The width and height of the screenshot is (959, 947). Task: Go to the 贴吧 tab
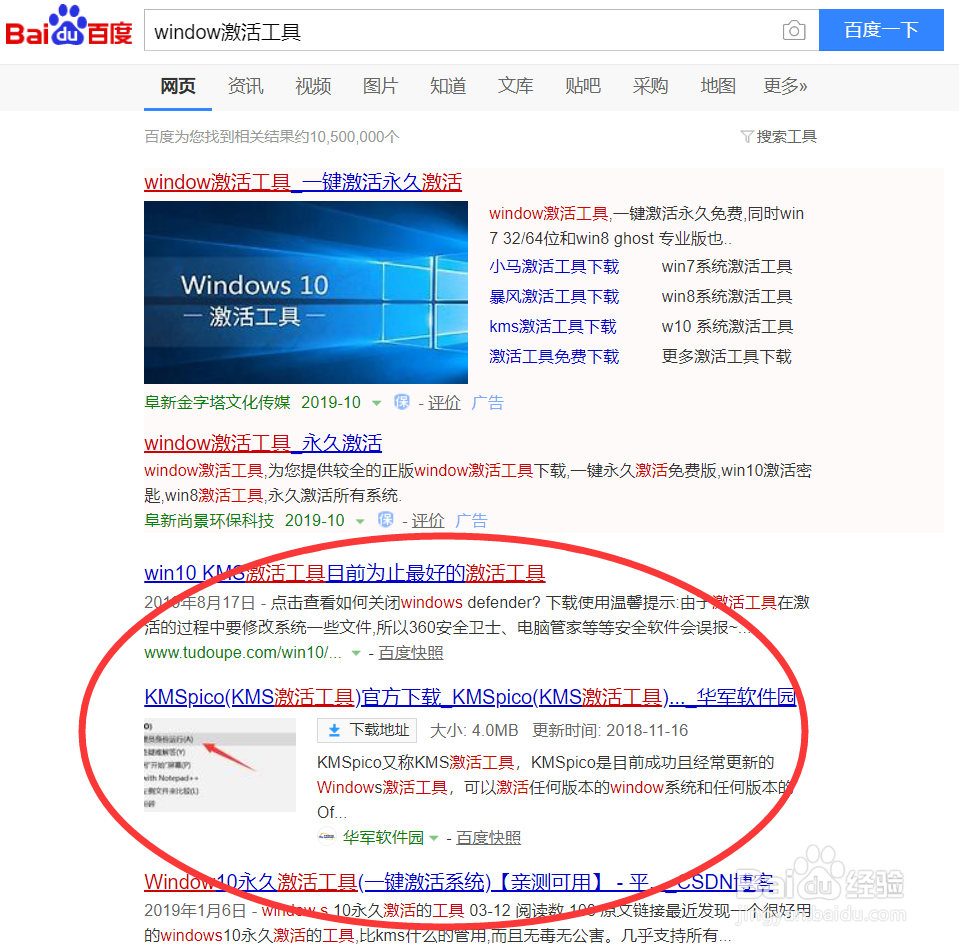pyautogui.click(x=583, y=86)
